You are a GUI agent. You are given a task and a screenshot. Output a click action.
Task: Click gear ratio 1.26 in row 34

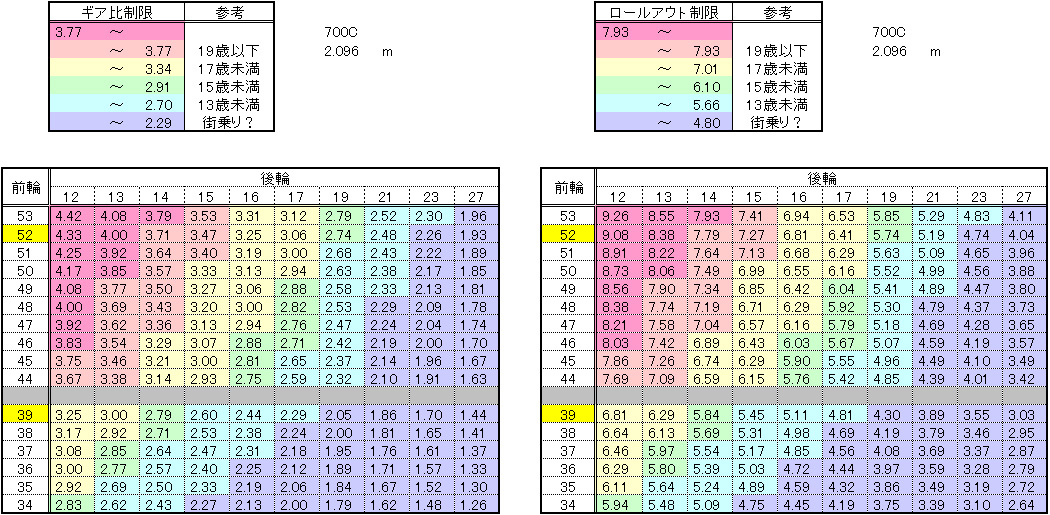tap(476, 504)
